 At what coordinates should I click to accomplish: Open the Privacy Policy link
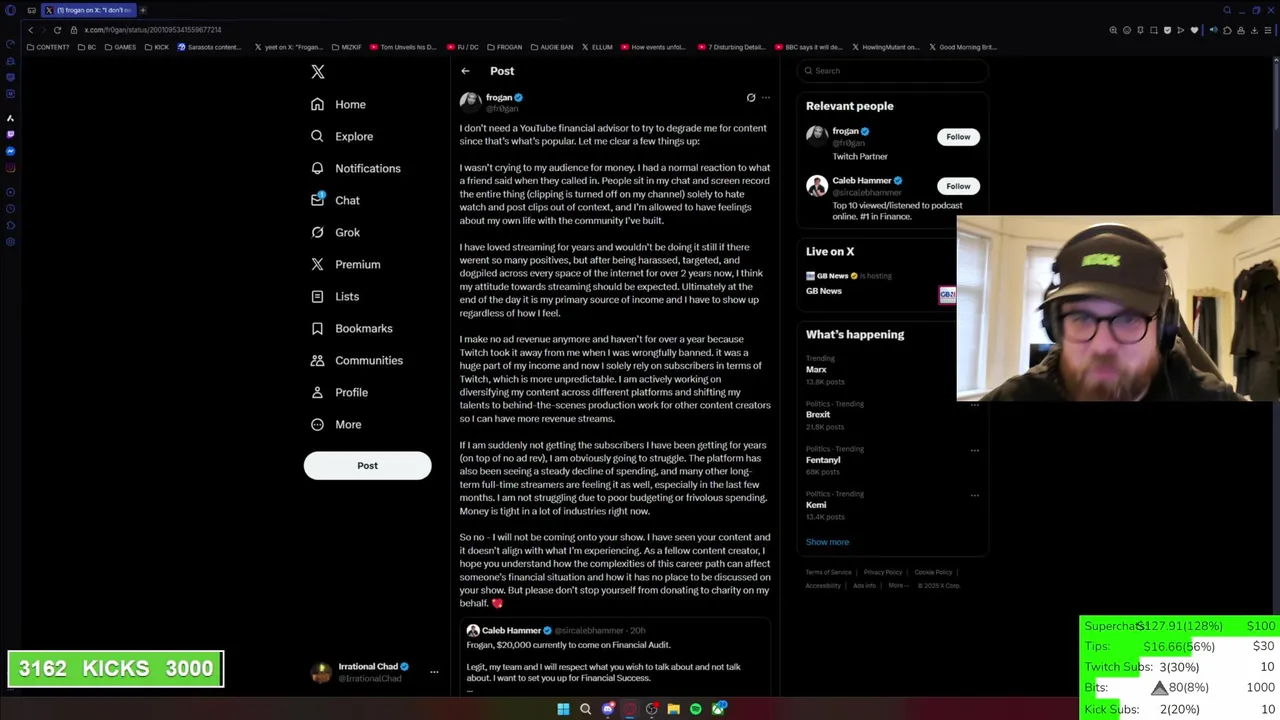[x=883, y=573]
